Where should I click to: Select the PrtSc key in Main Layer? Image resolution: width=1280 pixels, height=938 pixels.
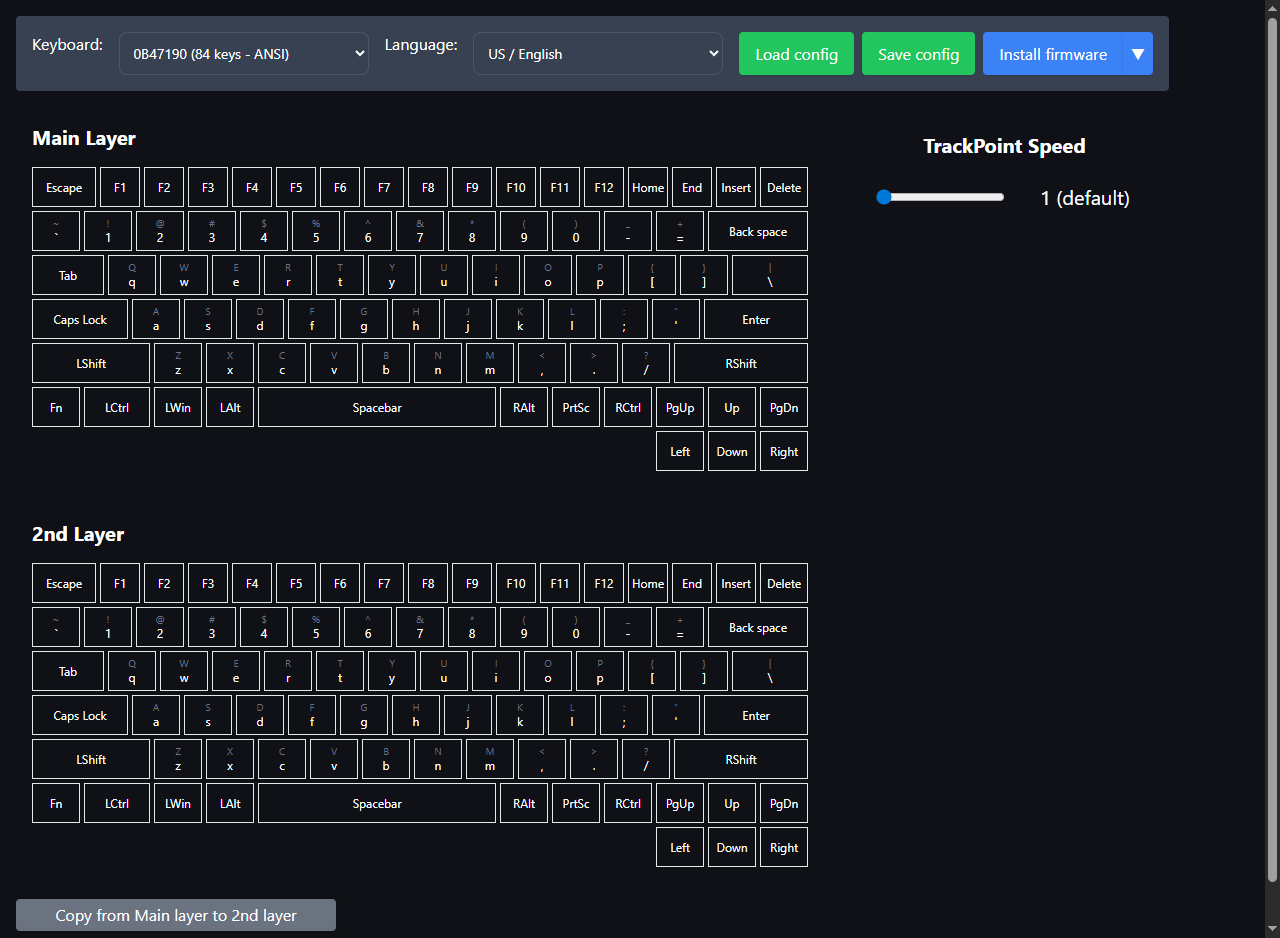tap(576, 408)
